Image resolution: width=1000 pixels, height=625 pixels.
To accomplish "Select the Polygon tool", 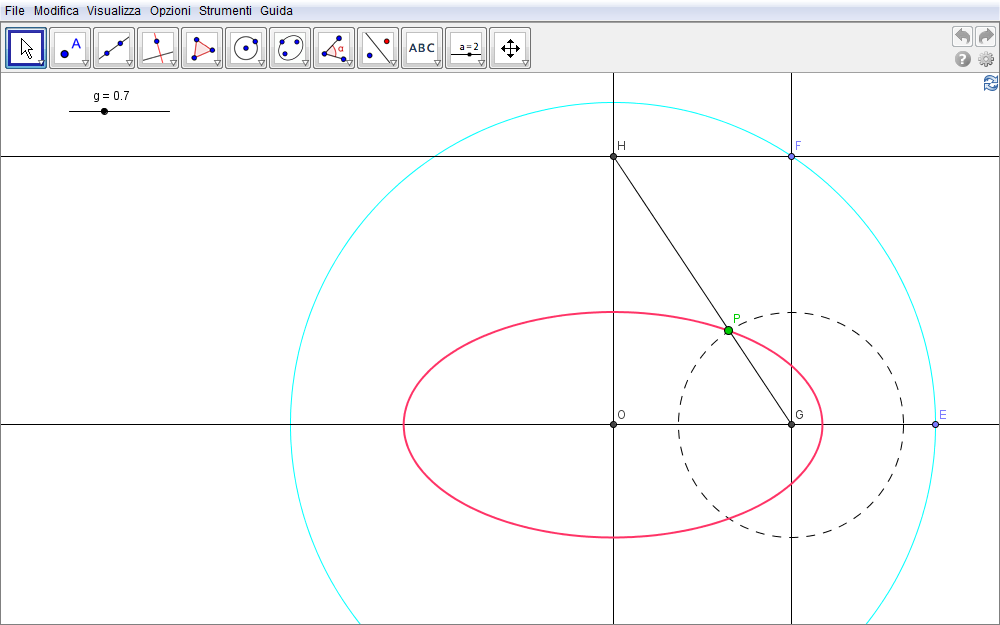I will 202,48.
